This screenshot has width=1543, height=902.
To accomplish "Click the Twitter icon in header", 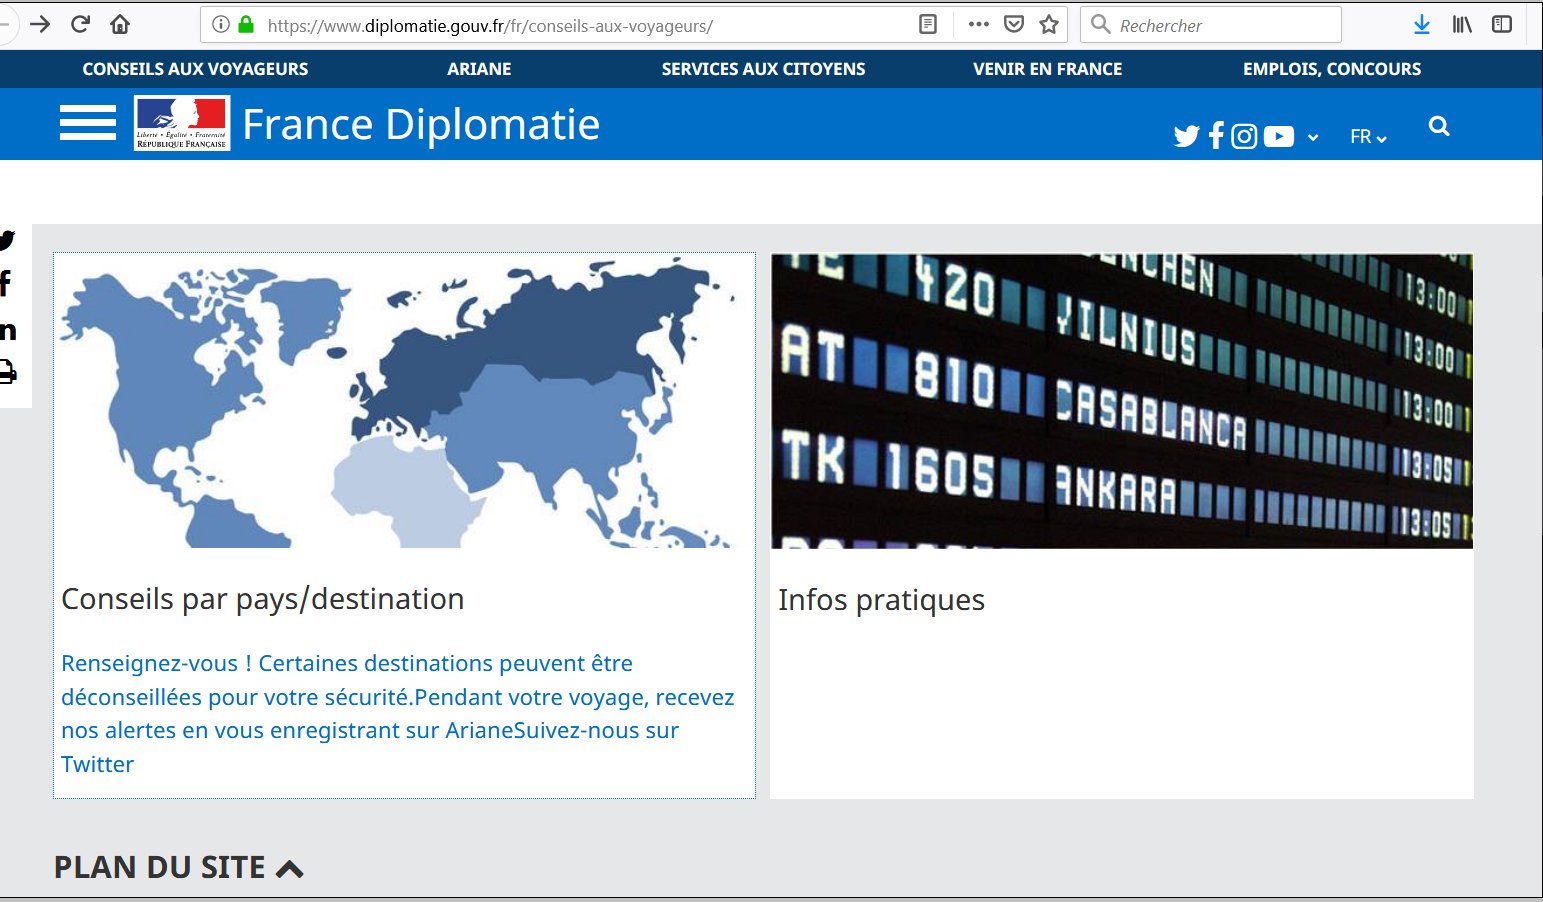I will click(x=1186, y=136).
